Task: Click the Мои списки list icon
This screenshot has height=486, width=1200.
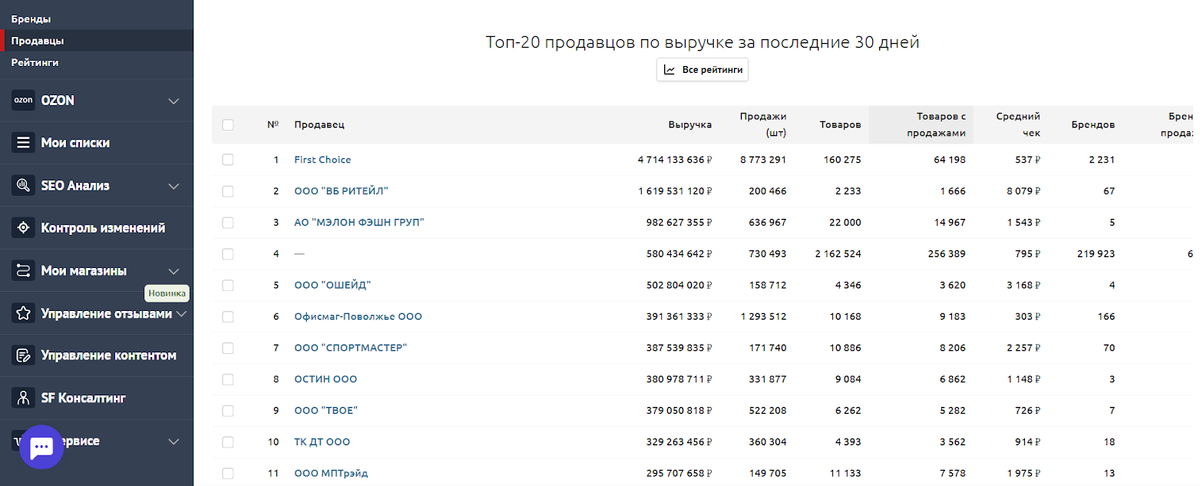Action: coord(23,143)
